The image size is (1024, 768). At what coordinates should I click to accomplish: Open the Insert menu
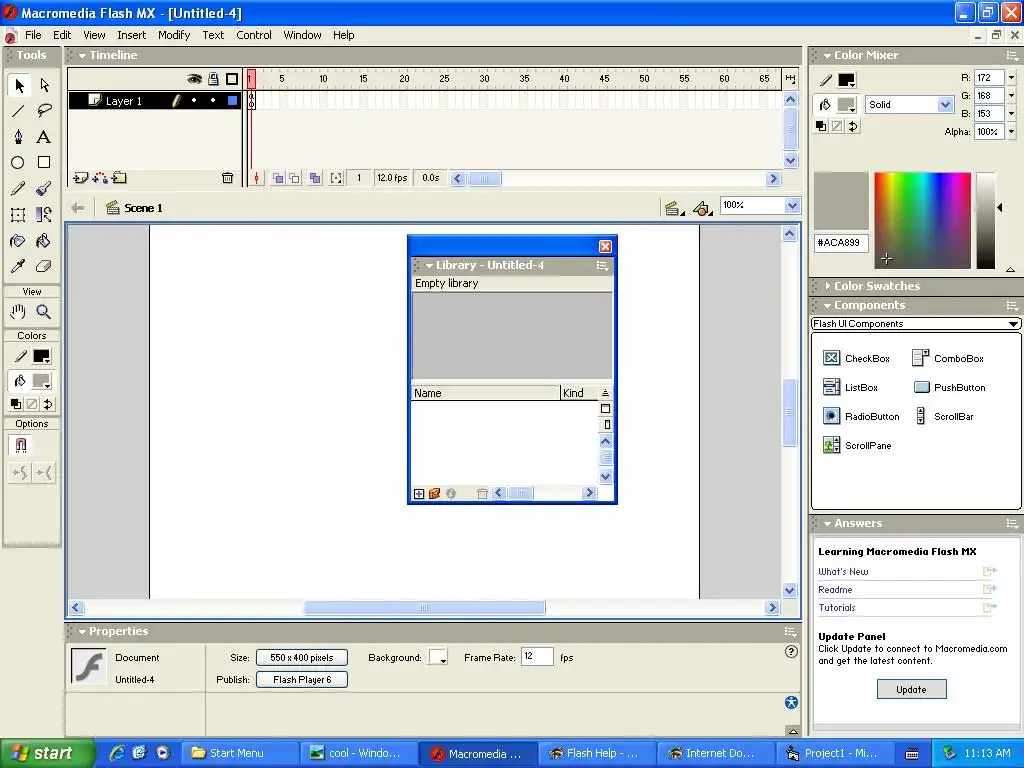click(x=131, y=35)
